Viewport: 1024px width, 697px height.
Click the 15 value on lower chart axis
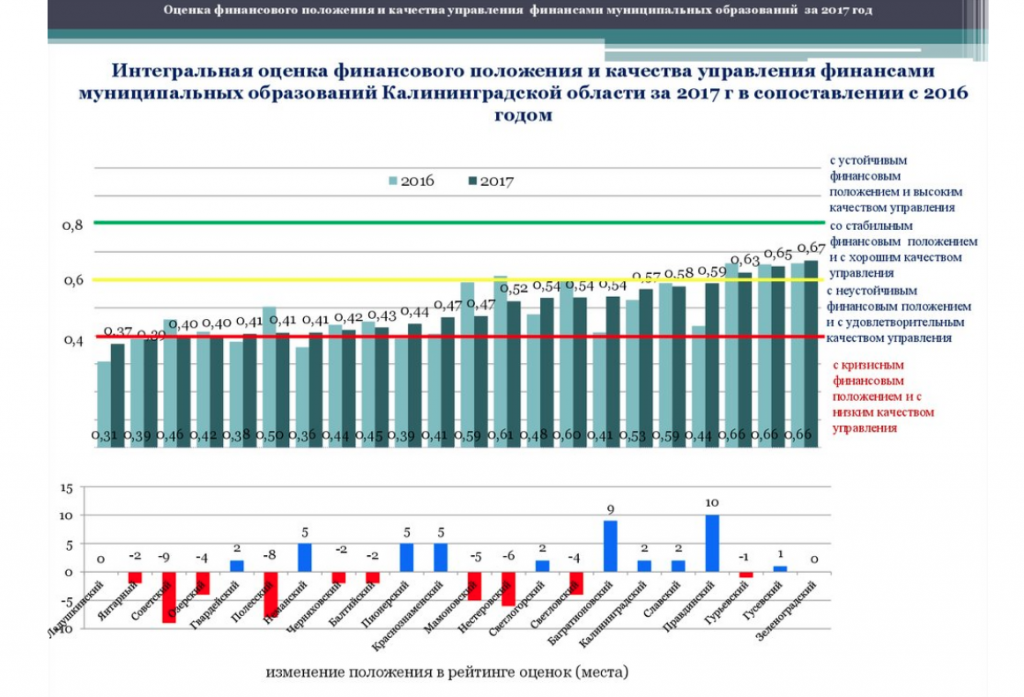click(68, 488)
